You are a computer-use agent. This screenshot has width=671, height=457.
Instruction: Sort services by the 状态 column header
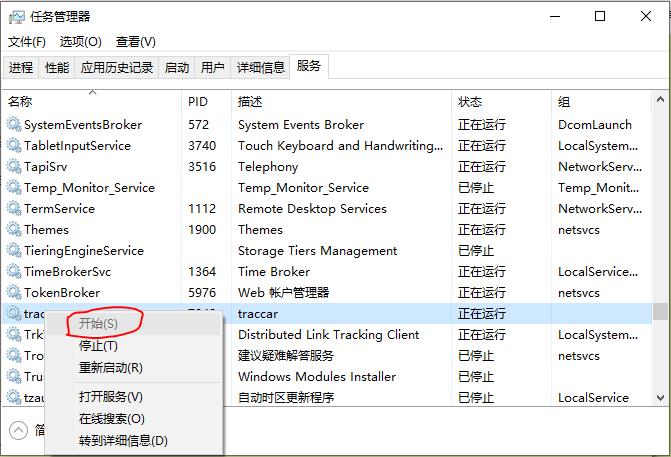470,102
